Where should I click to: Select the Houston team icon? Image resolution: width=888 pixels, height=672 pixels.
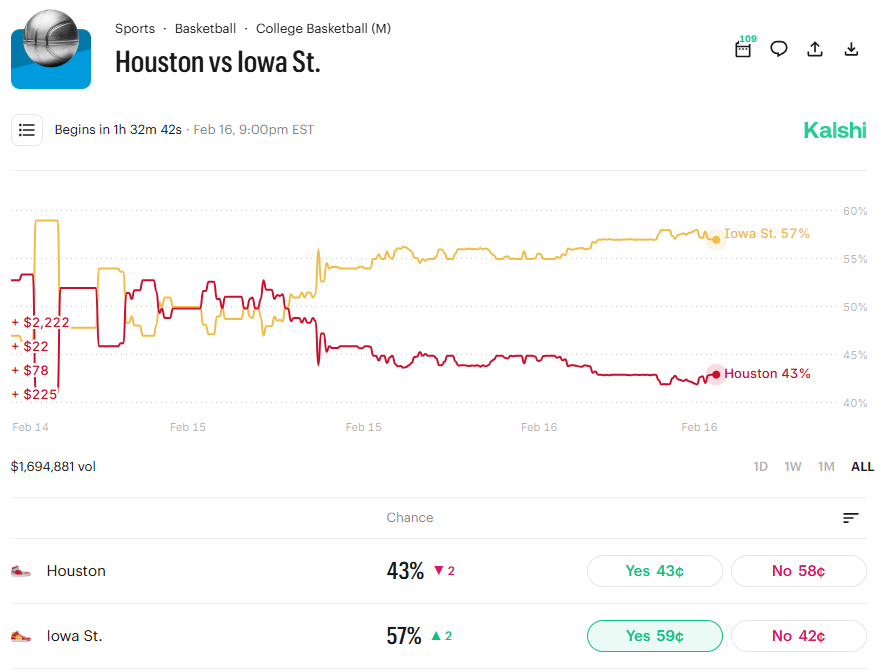pos(21,571)
